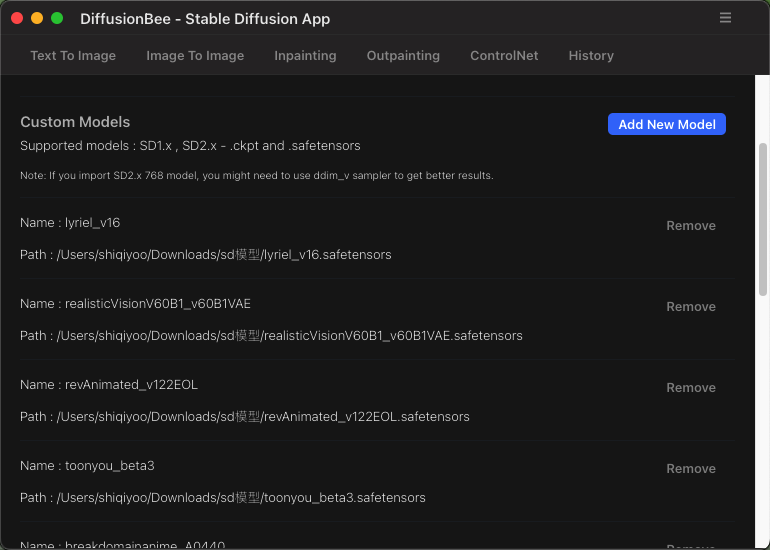The width and height of the screenshot is (770, 550).
Task: Remove the lyriel_v16 model
Action: coord(691,226)
